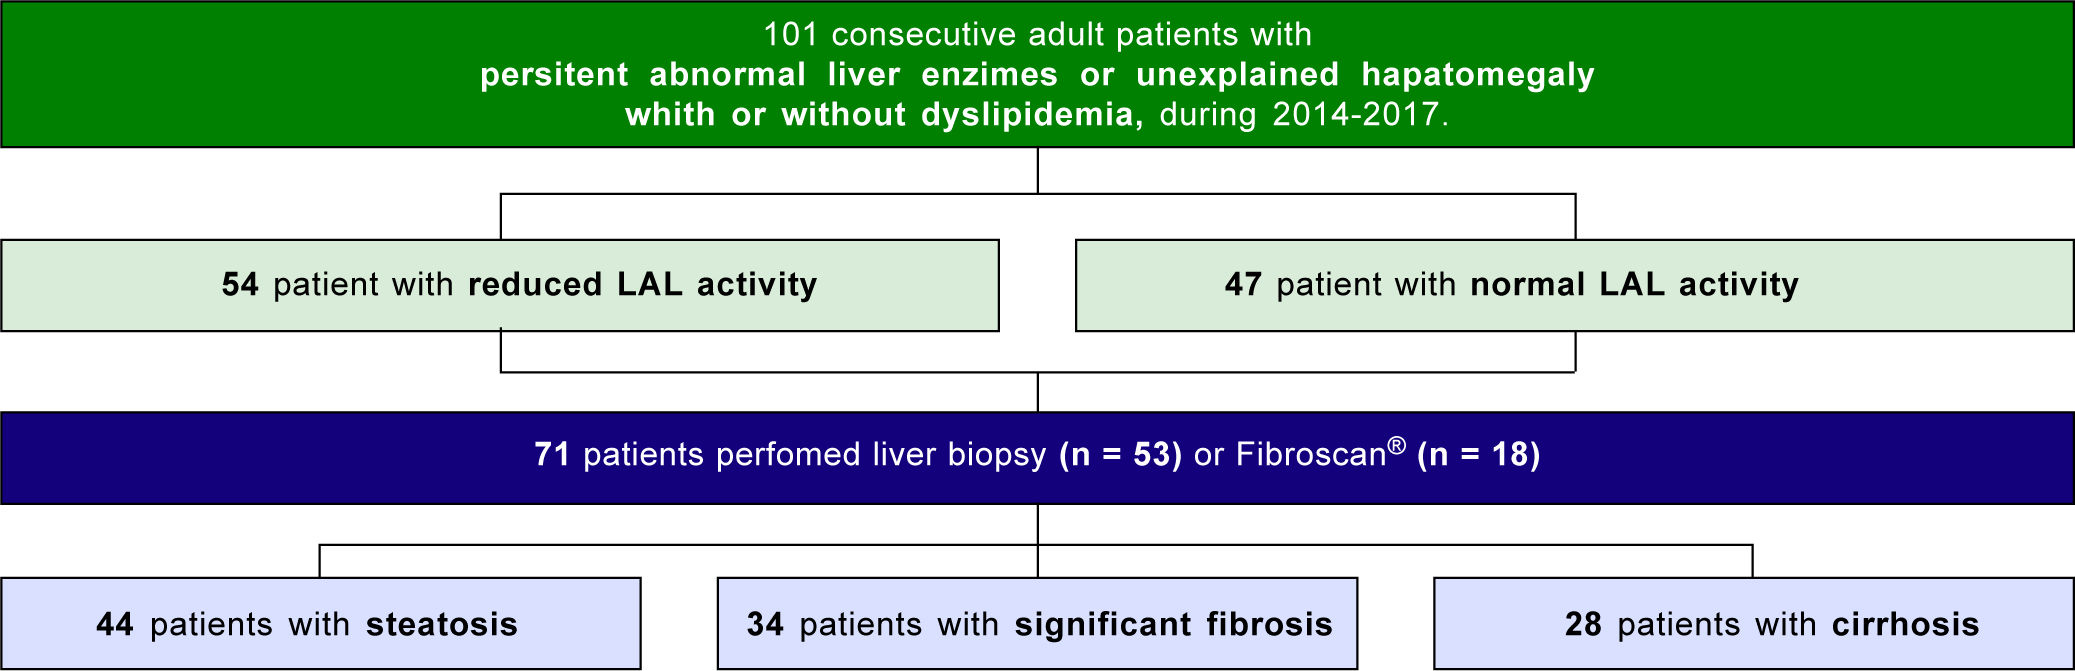Viewport: 2075px width, 671px height.
Task: Click the bold word 'steatosis'
Action: click(441, 625)
